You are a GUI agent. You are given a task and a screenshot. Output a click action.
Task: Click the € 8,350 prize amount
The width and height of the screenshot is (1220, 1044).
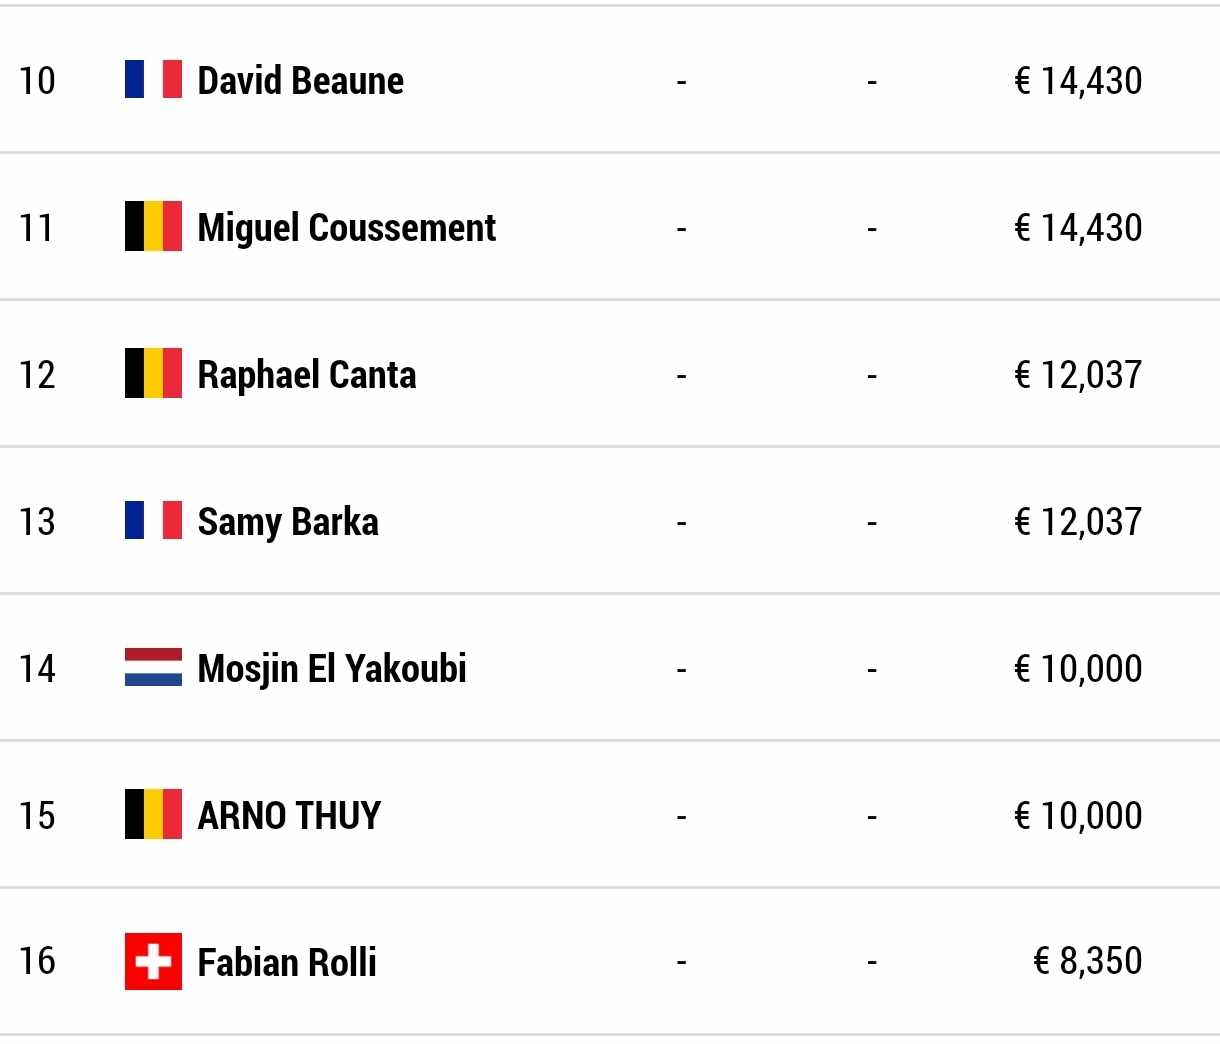1087,961
